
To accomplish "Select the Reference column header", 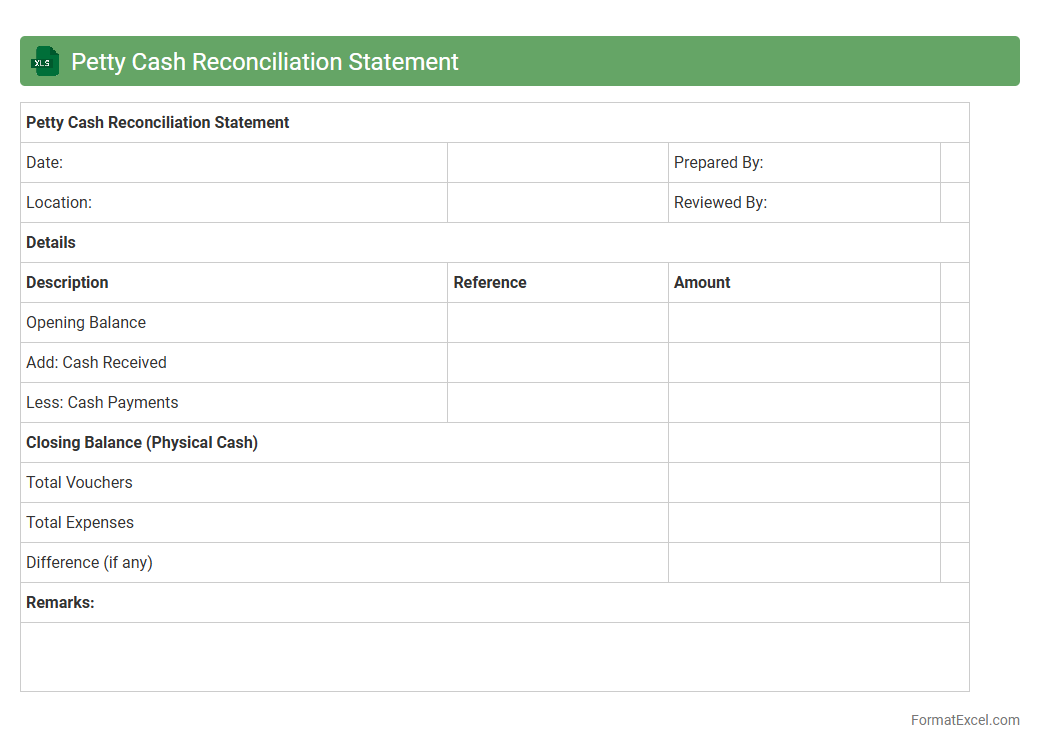I will [557, 283].
